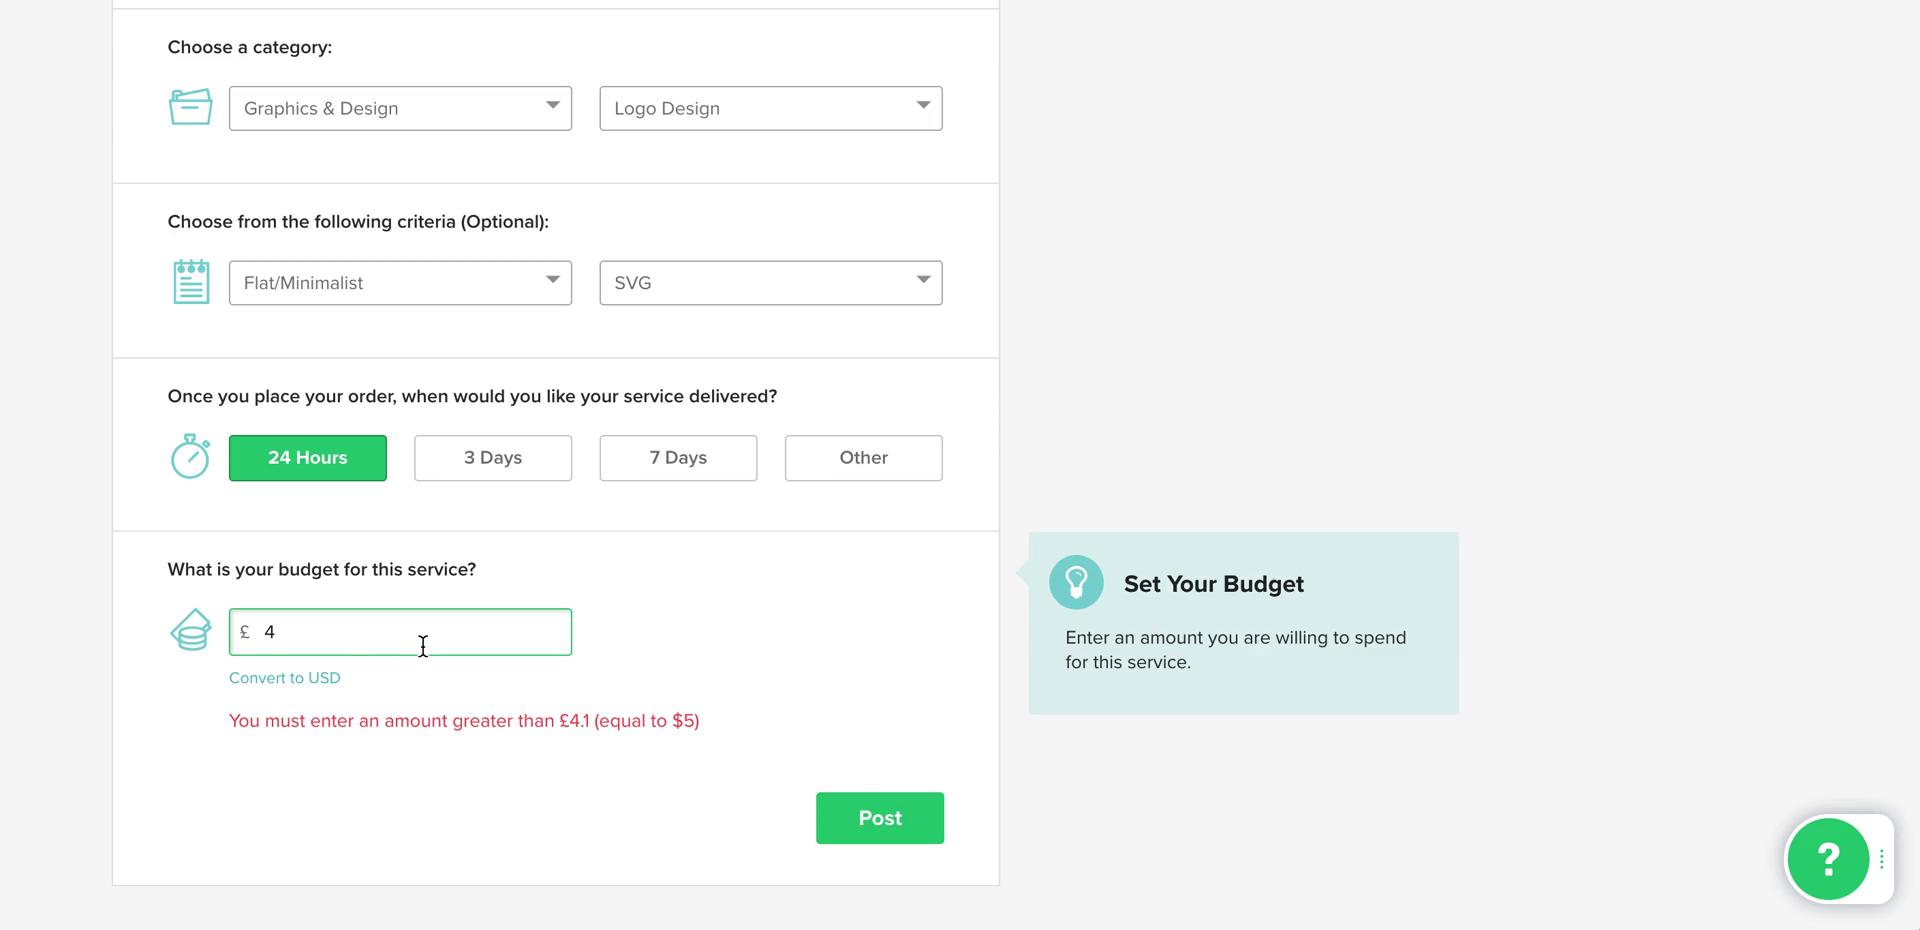This screenshot has width=1920, height=930.
Task: Open the SVG file format dropdown
Action: pos(771,283)
